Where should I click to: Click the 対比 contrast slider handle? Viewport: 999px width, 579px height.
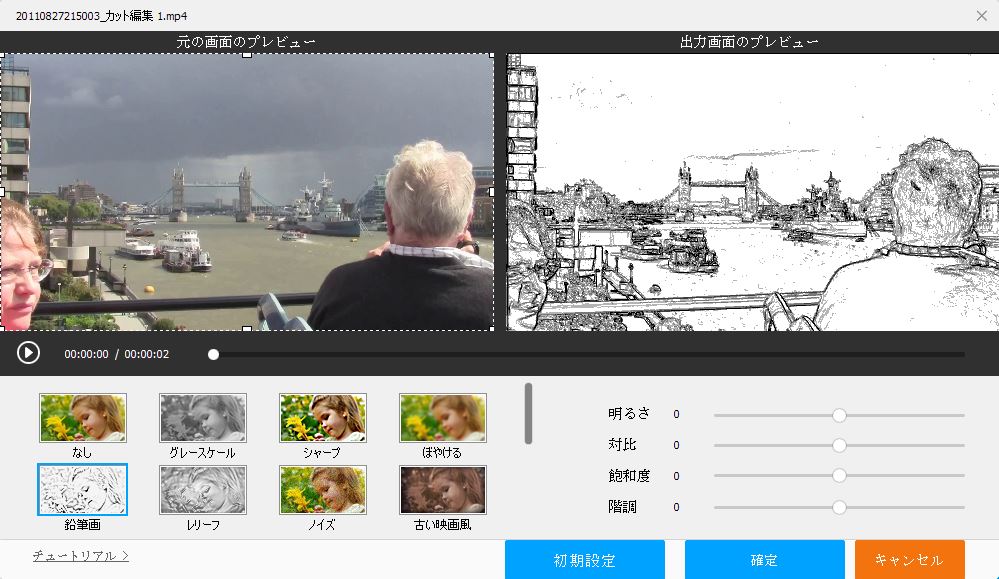(x=839, y=445)
